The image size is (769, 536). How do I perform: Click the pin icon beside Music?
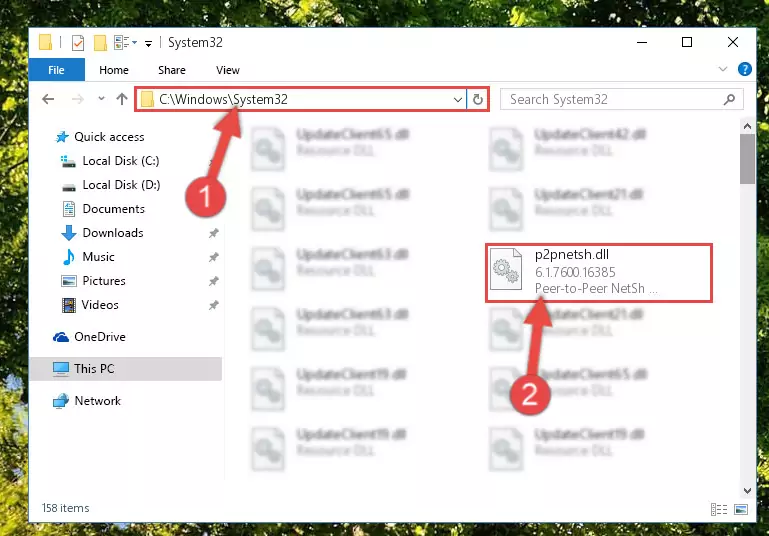213,257
